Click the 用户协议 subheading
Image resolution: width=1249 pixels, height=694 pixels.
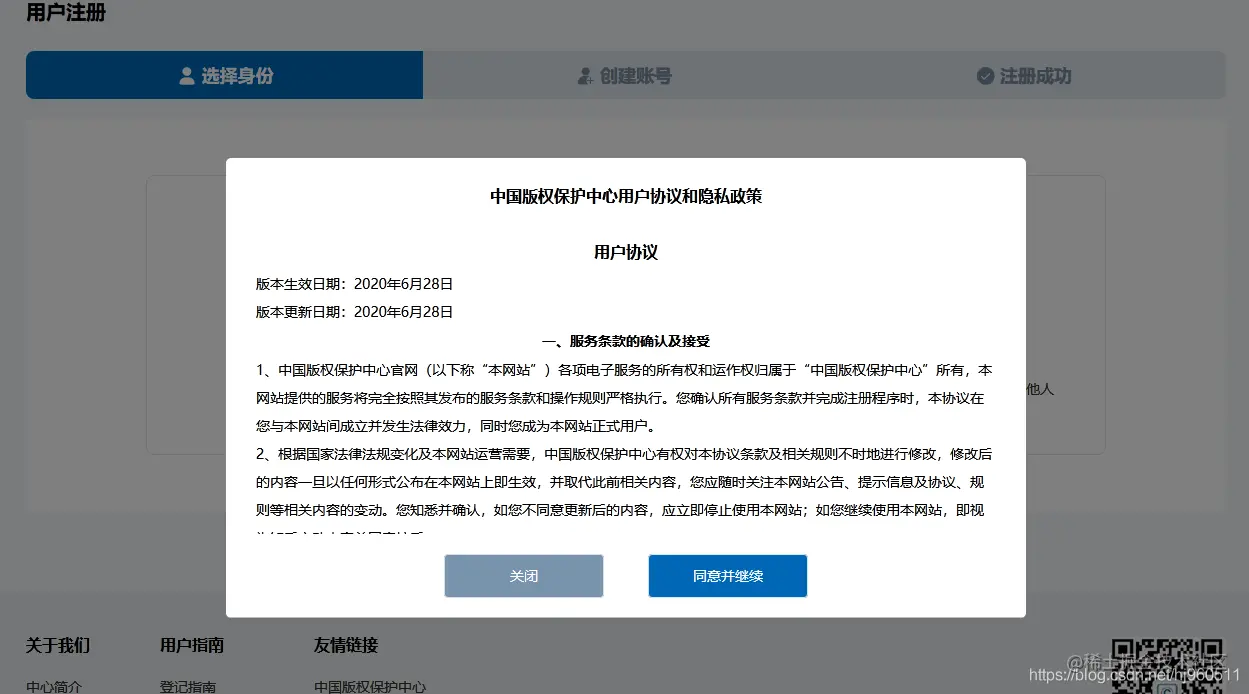(626, 252)
